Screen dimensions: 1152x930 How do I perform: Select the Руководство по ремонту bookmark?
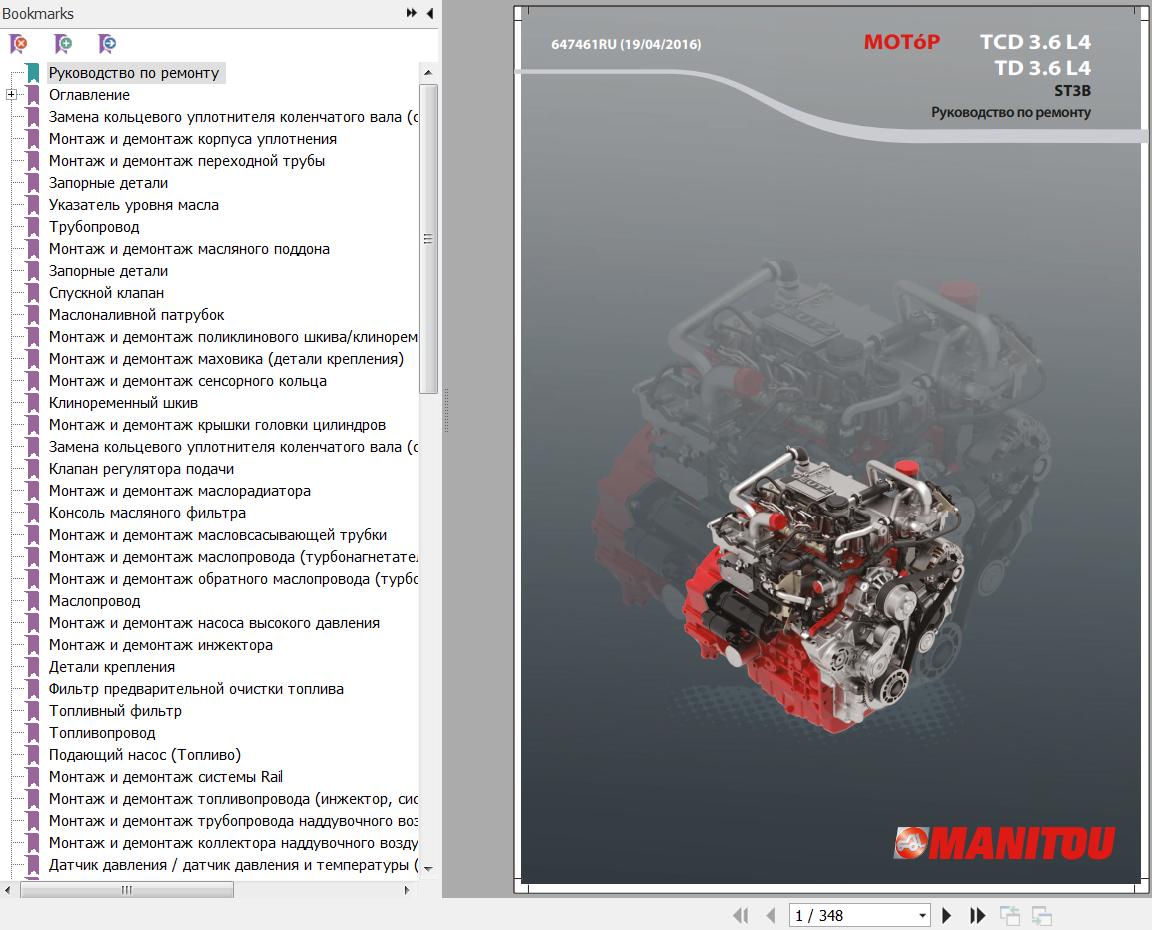click(x=134, y=73)
